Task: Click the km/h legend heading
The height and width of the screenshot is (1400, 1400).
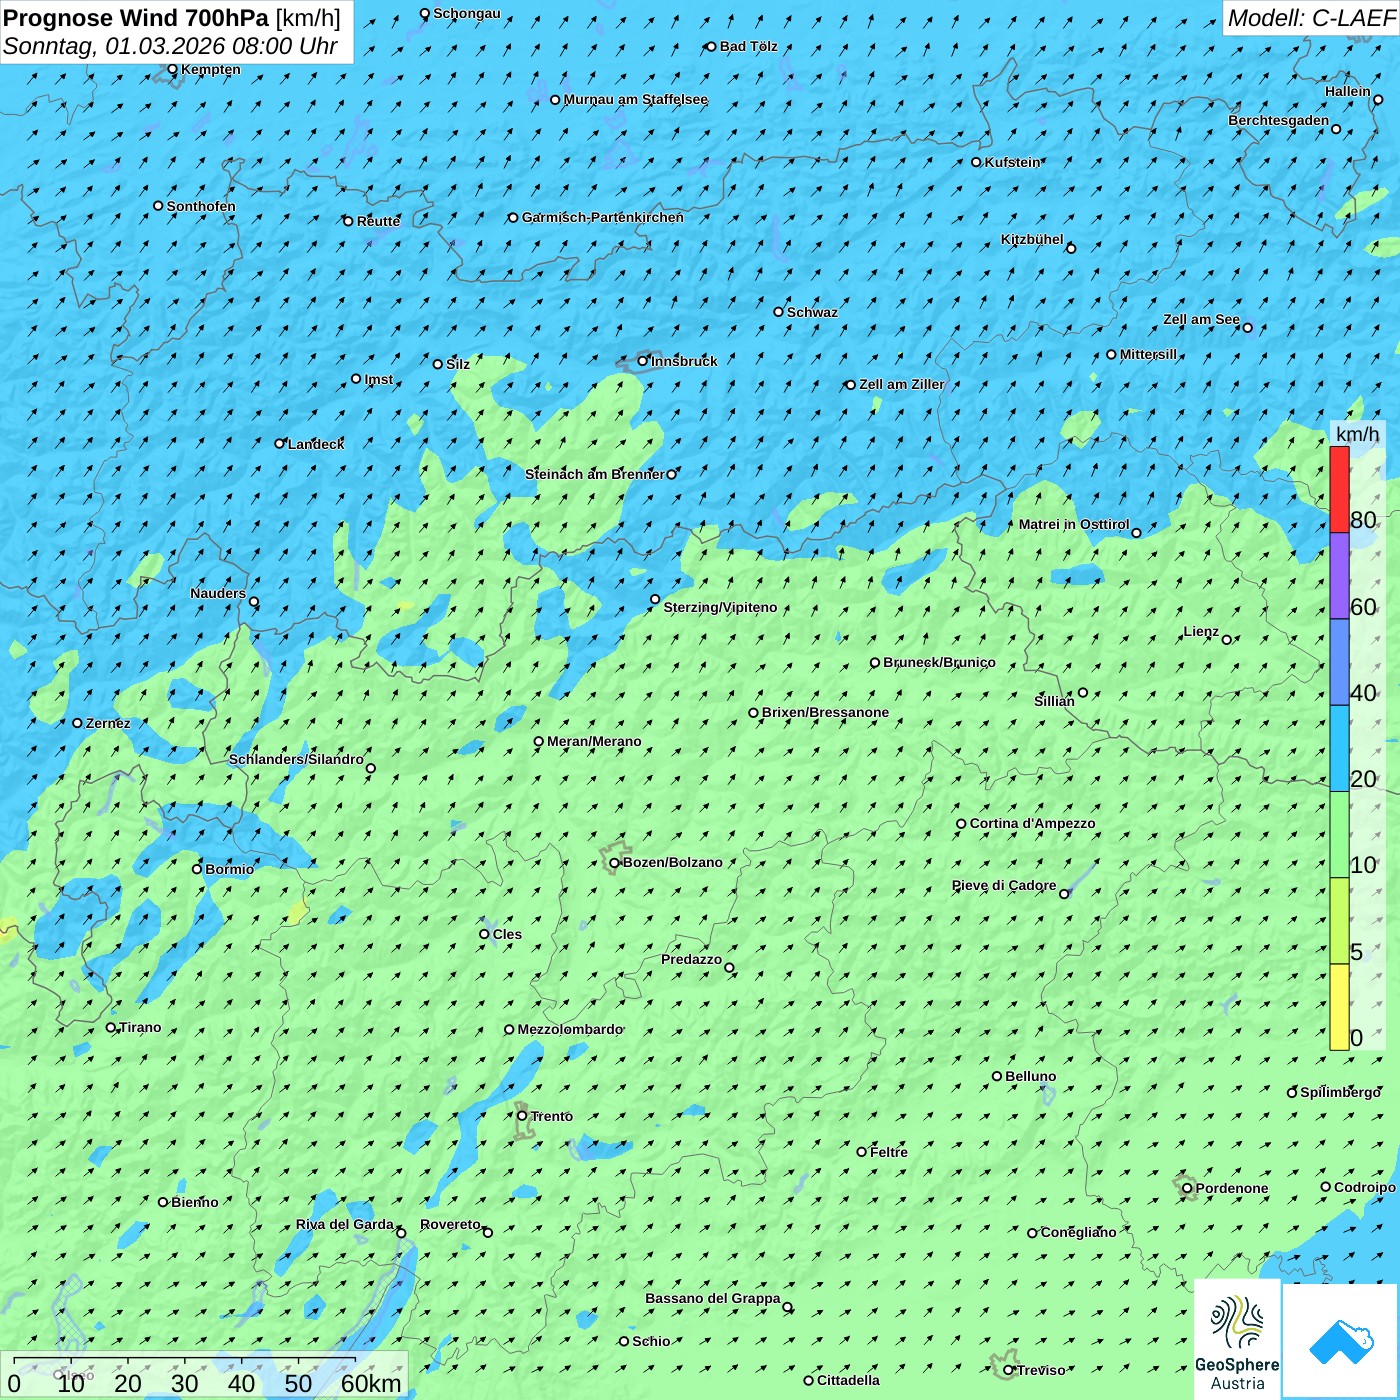Action: coord(1357,434)
